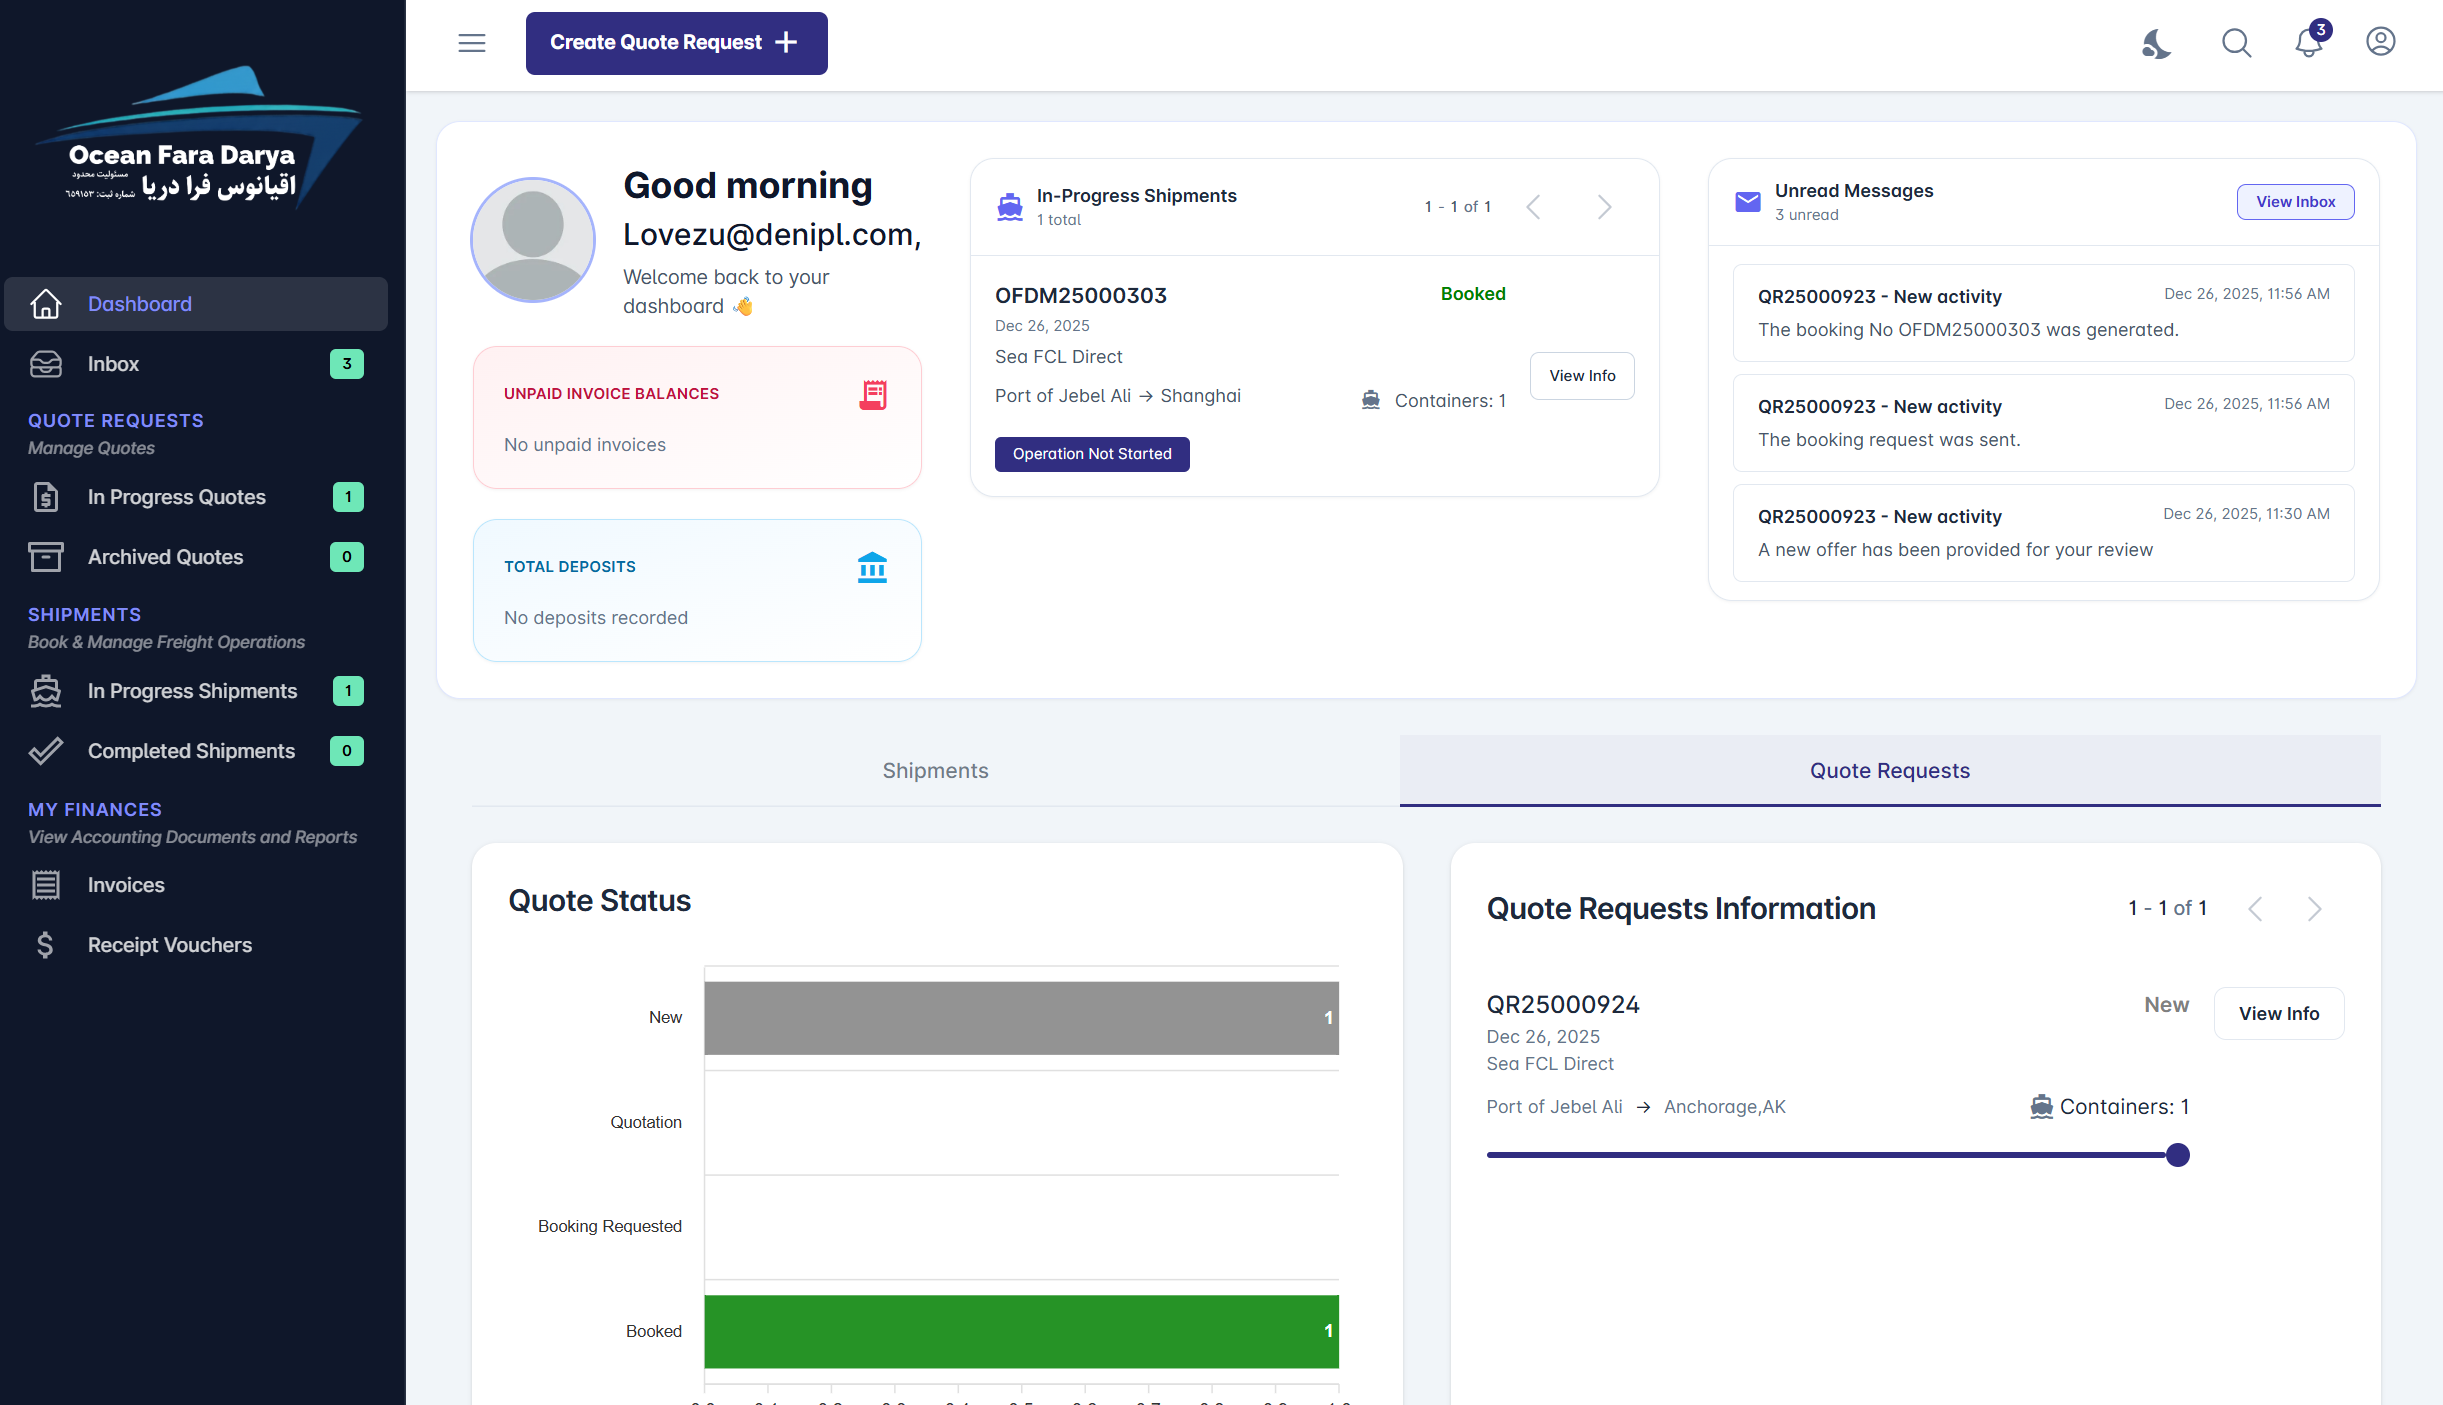Screen dimensions: 2443x1405
Task: Click the Create Quote Request button
Action: [x=676, y=43]
